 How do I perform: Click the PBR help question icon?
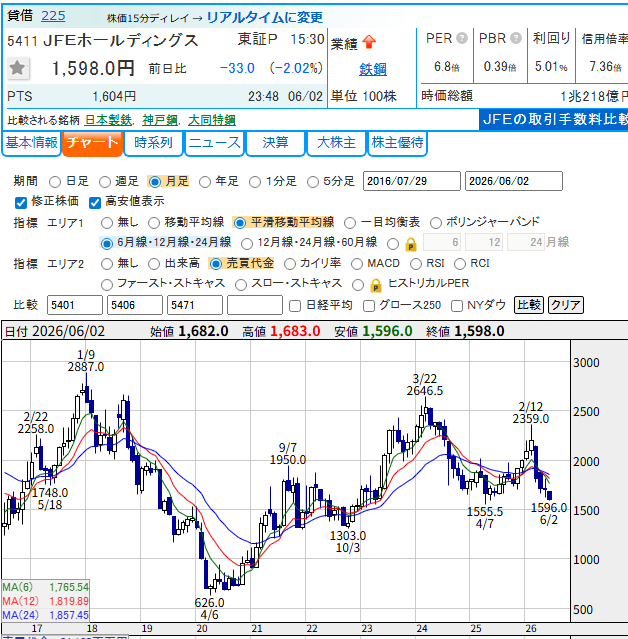tap(516, 38)
